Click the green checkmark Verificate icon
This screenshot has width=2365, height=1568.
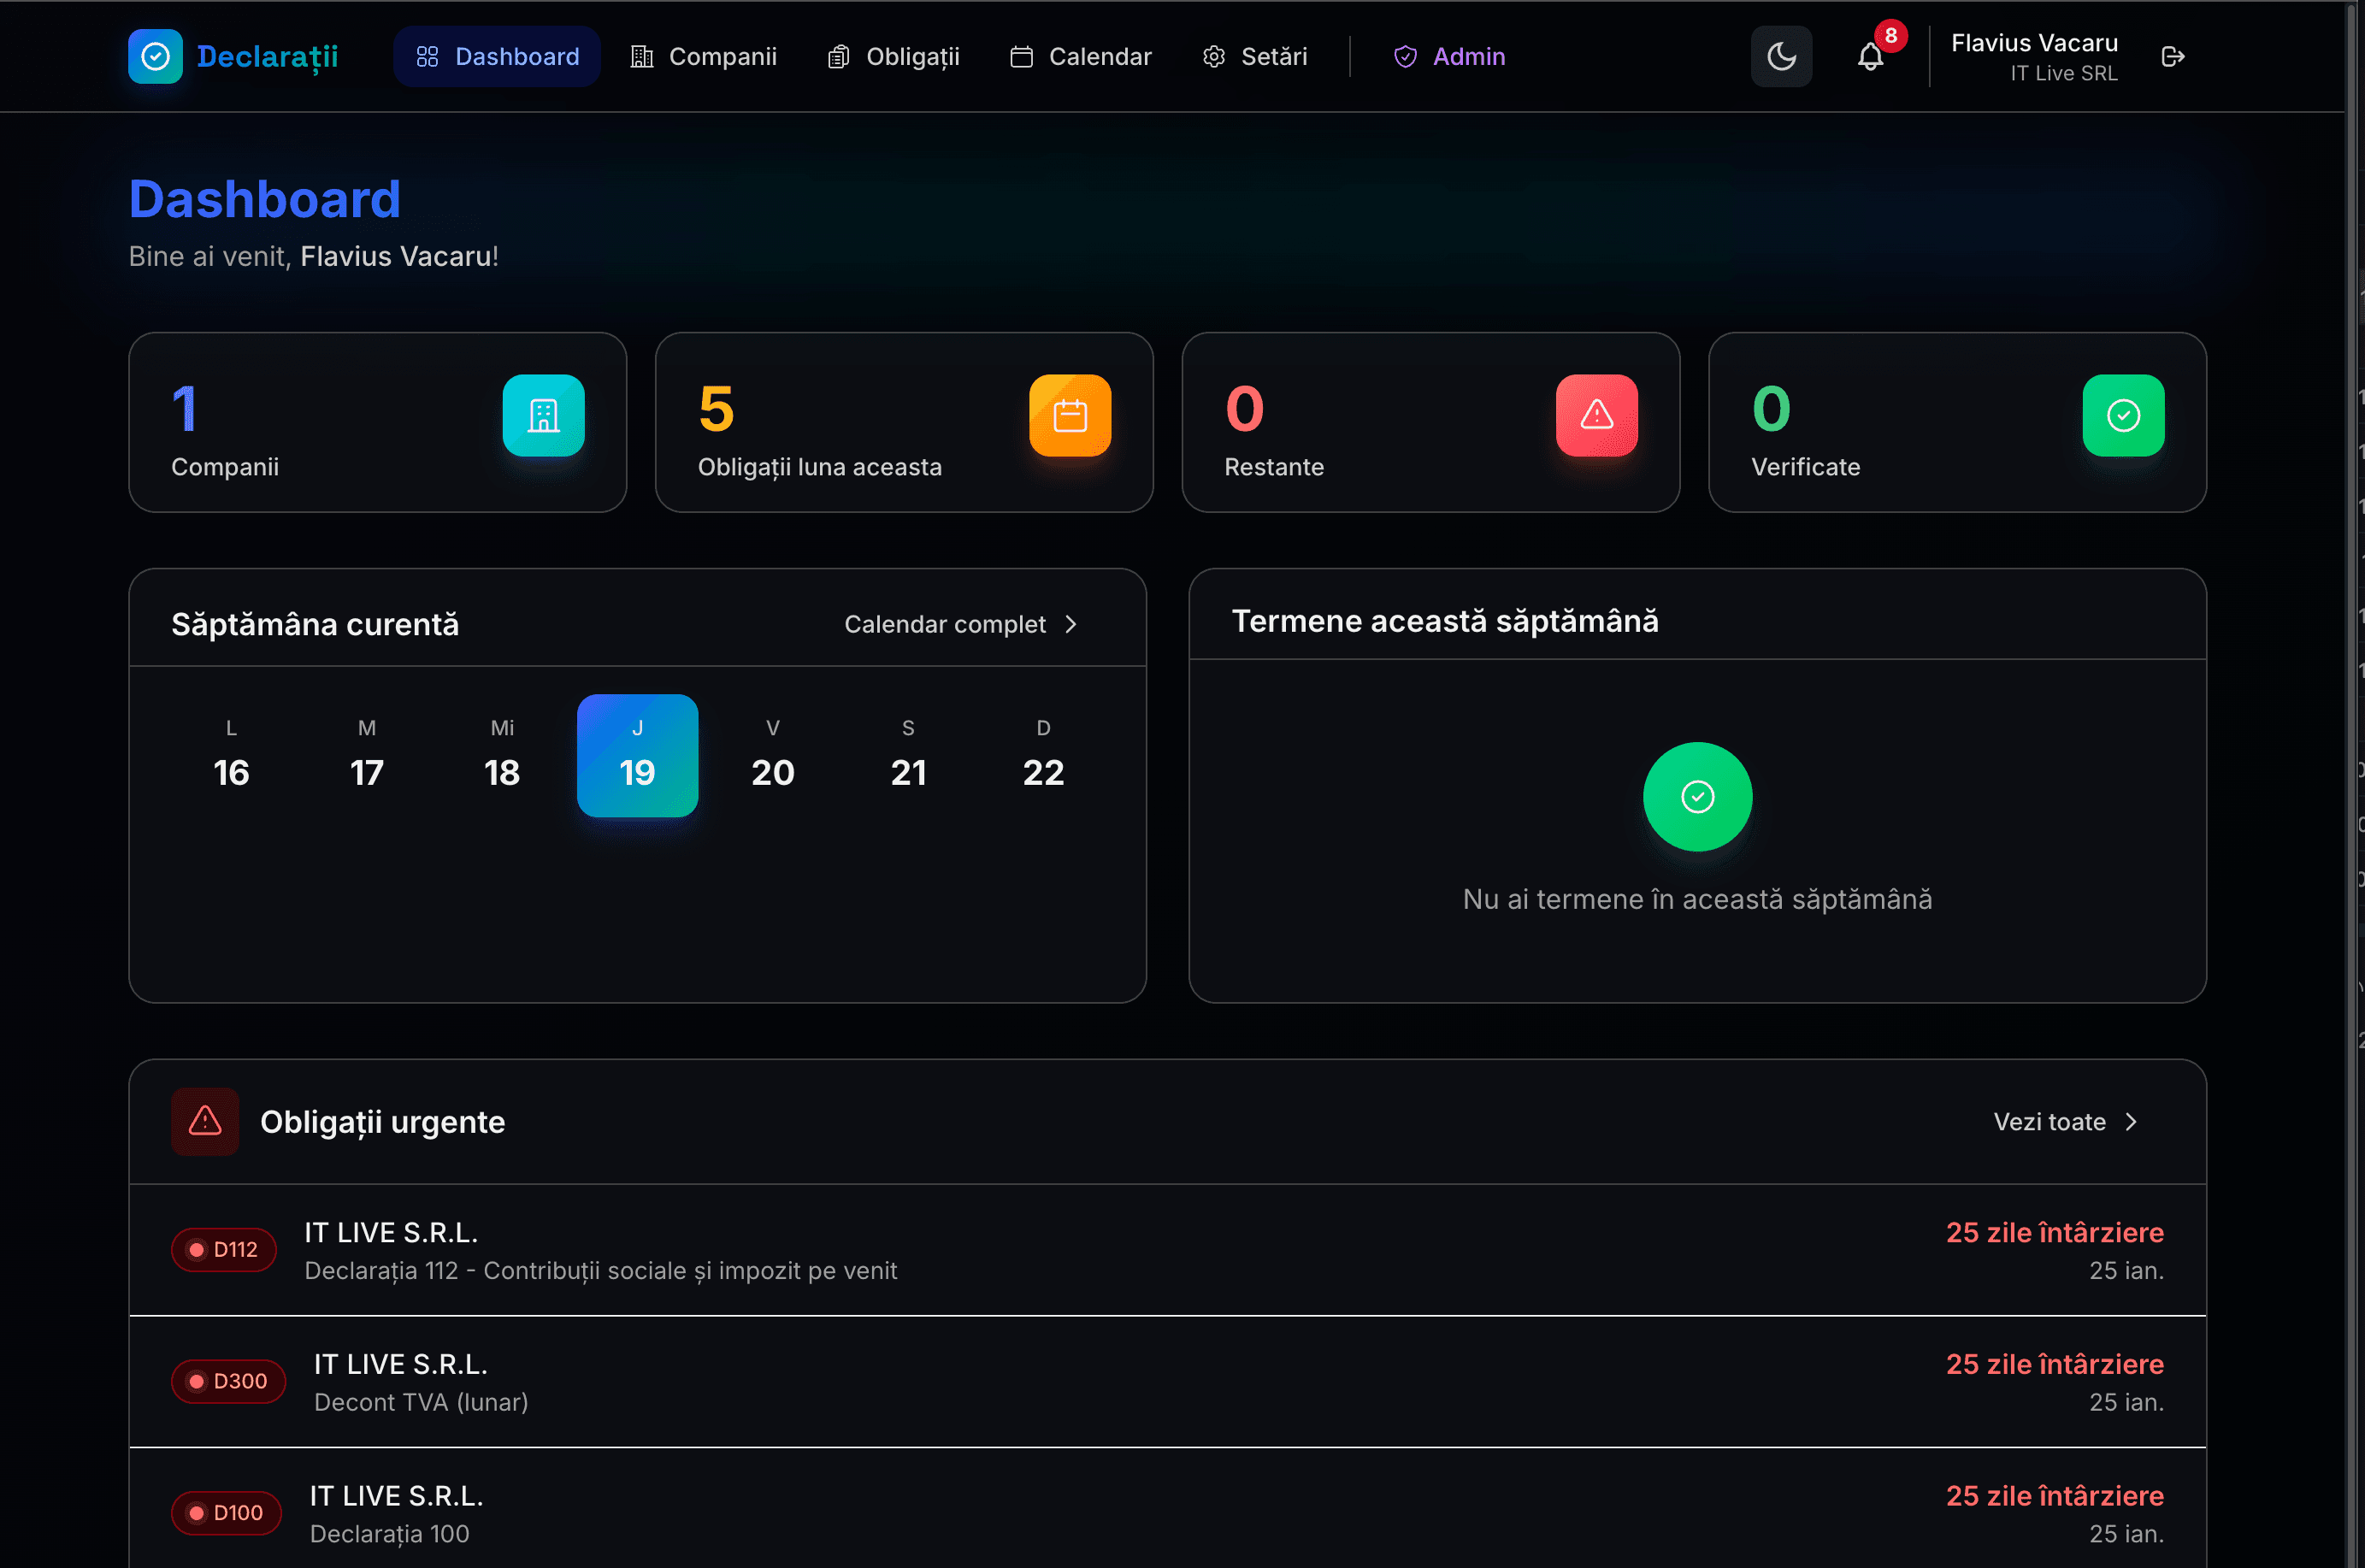click(2122, 415)
